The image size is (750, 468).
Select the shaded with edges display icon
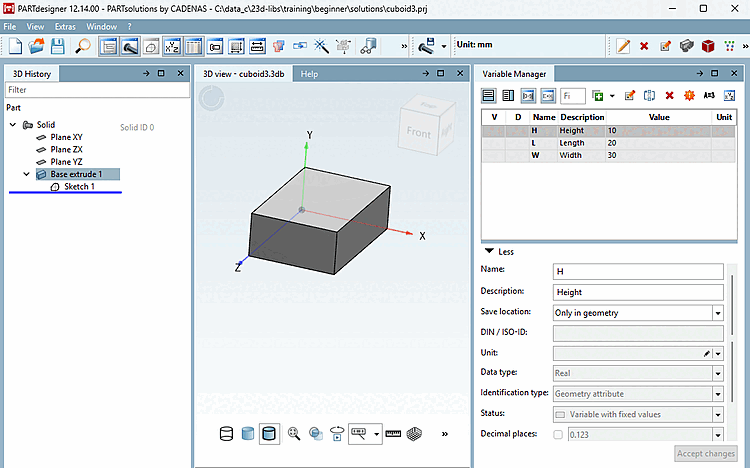269,434
